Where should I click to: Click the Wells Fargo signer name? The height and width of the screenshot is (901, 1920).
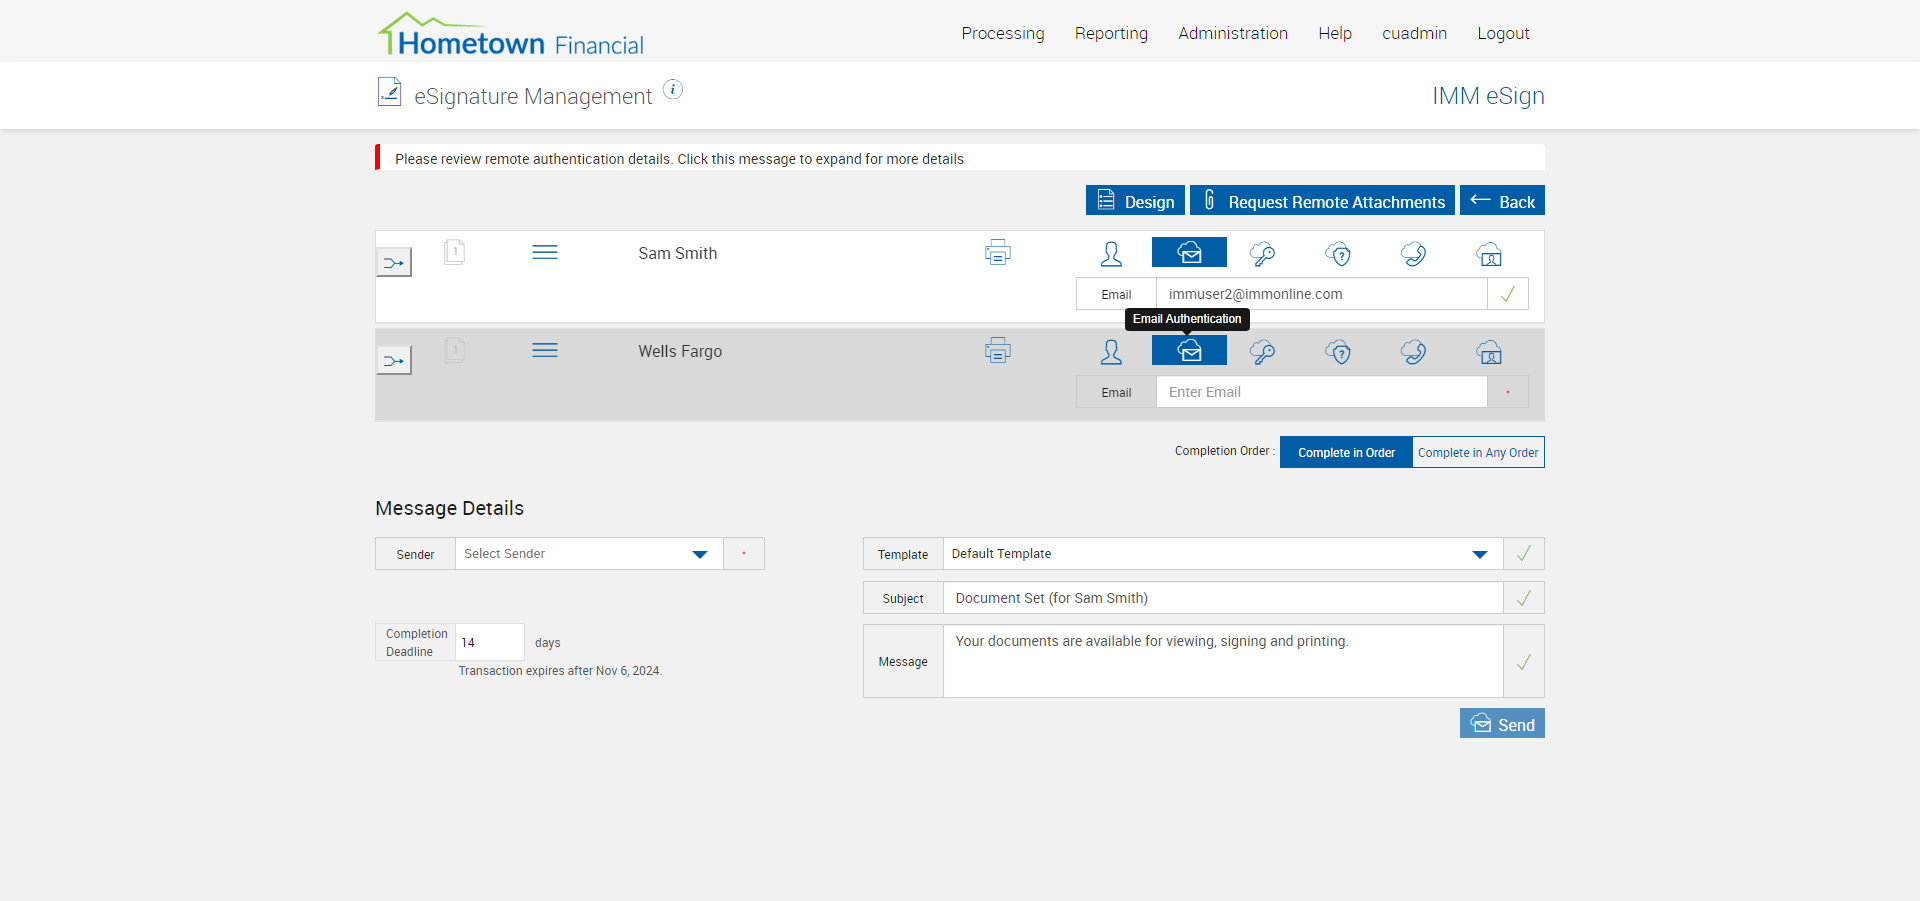pyautogui.click(x=680, y=351)
